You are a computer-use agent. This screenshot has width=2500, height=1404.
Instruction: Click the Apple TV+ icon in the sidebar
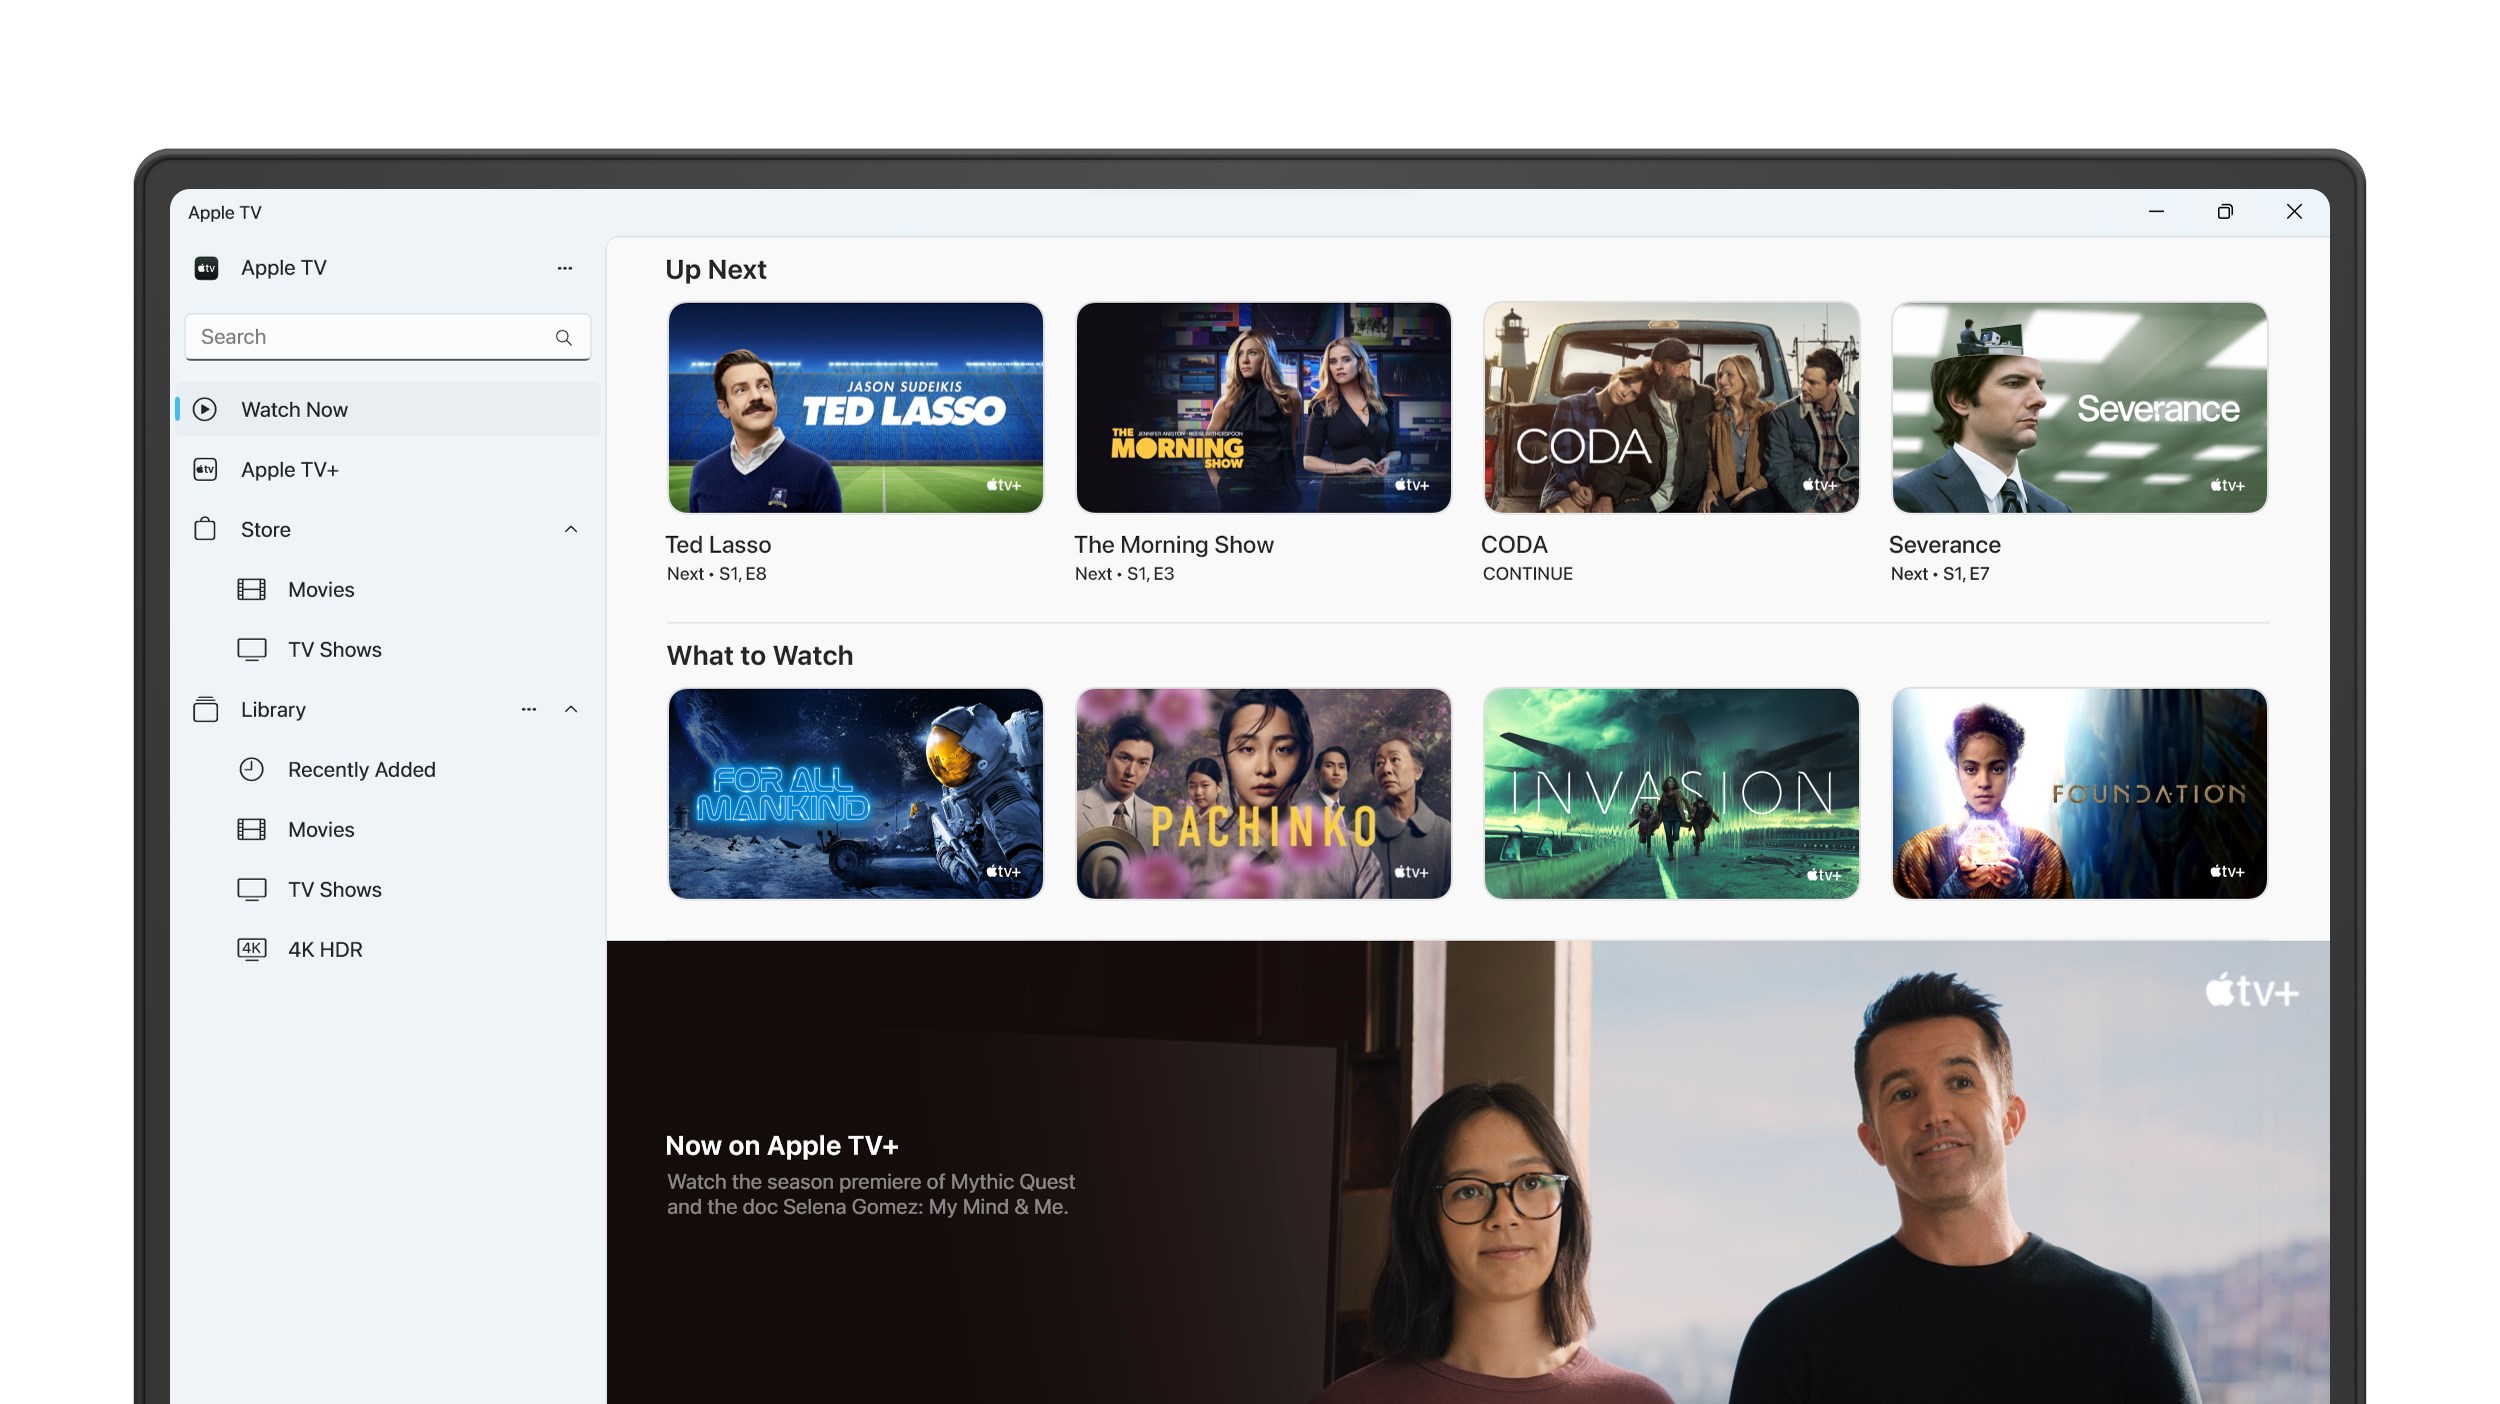point(206,469)
